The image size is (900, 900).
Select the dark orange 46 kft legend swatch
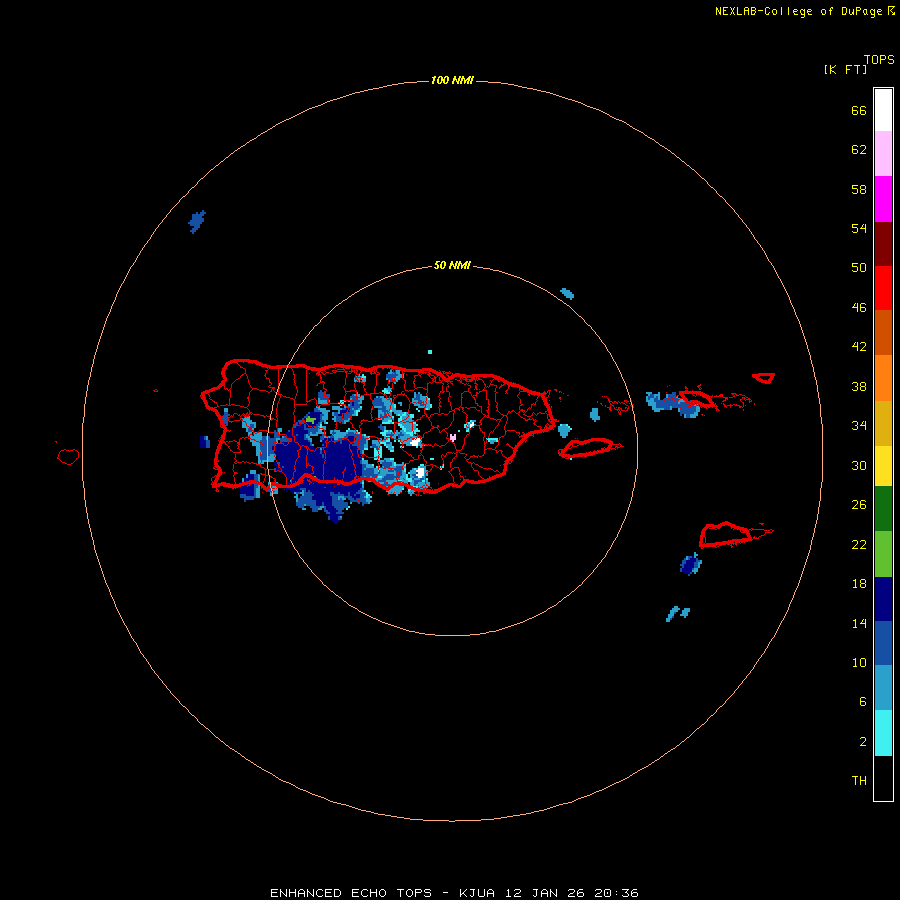[883, 332]
